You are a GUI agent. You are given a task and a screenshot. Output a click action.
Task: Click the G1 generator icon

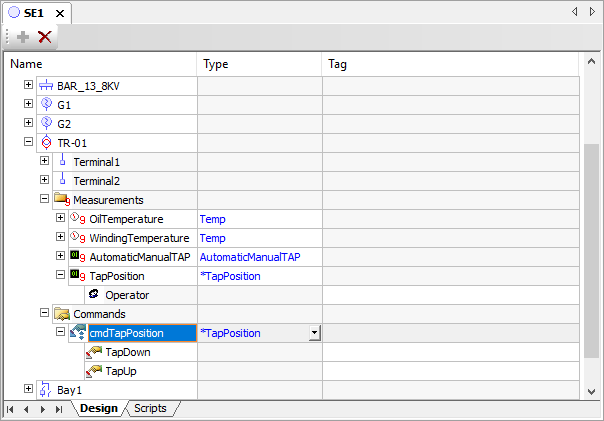pyautogui.click(x=46, y=105)
